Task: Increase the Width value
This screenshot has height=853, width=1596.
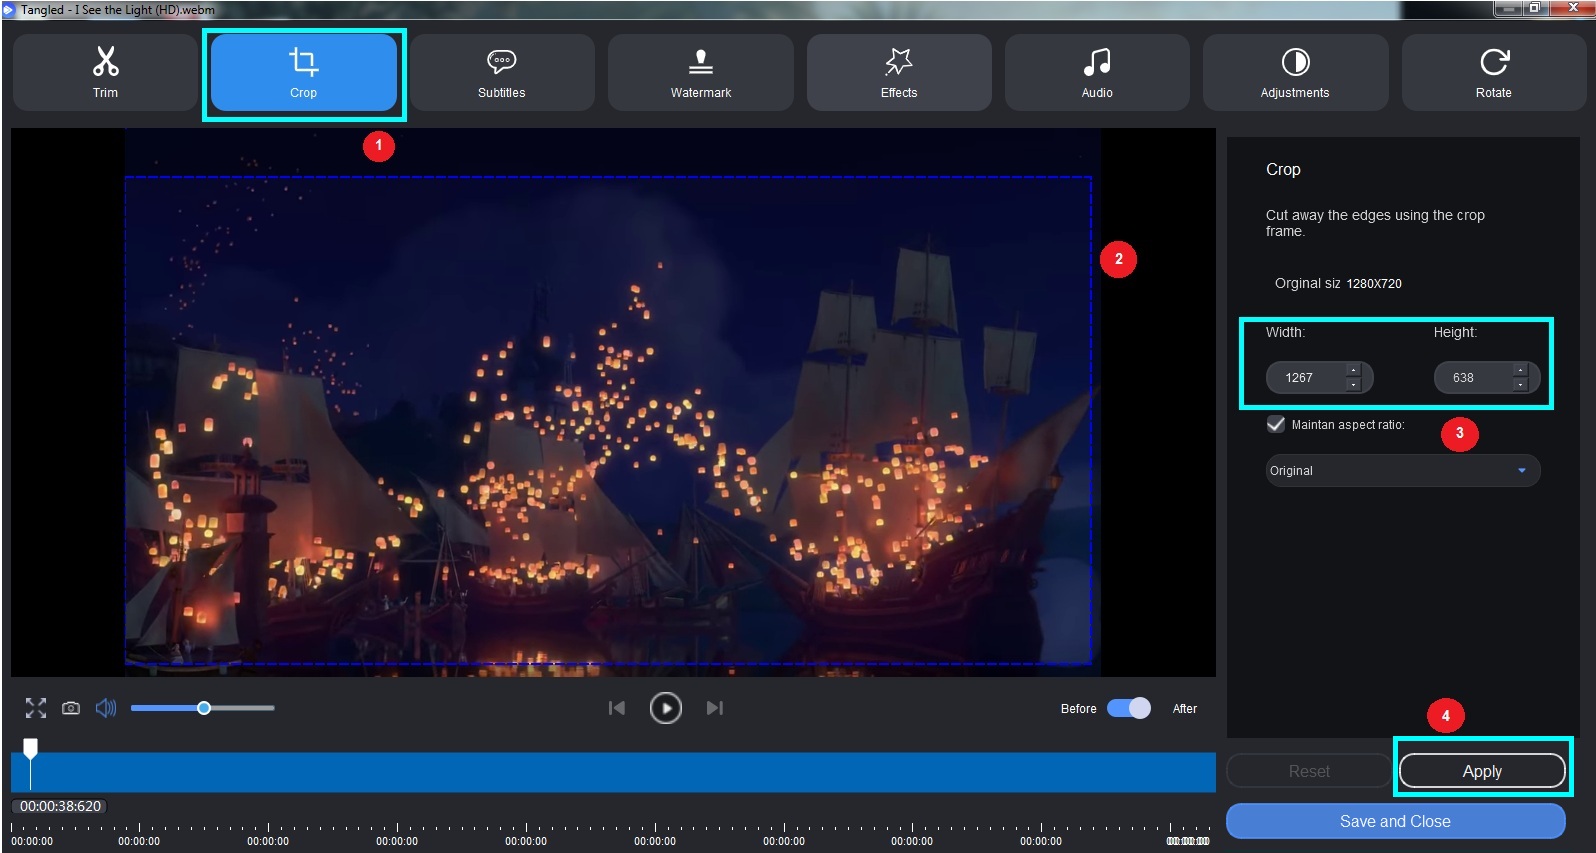Action: [1353, 370]
